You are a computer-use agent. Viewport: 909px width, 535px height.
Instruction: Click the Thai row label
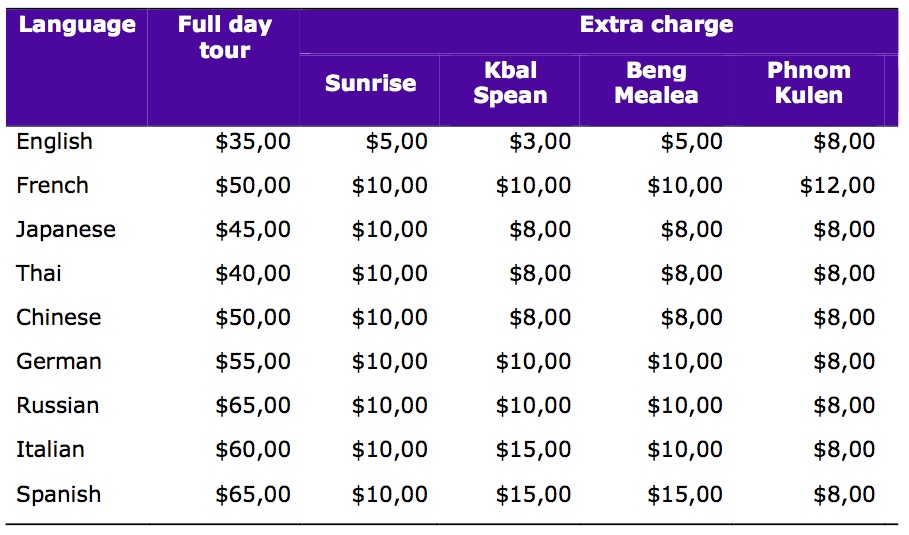[x=38, y=273]
